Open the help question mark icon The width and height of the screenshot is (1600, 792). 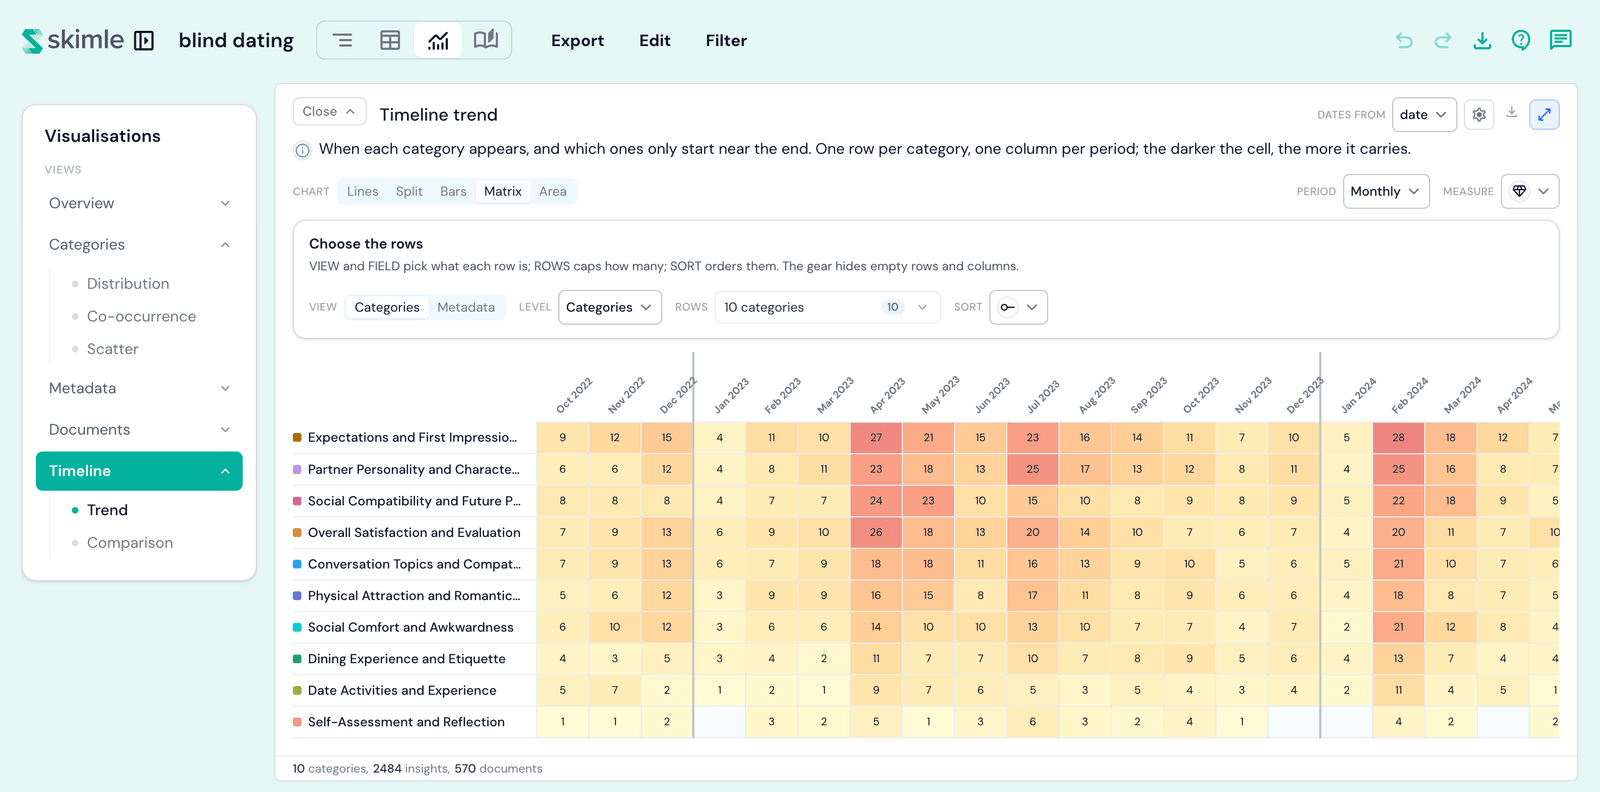click(1521, 40)
